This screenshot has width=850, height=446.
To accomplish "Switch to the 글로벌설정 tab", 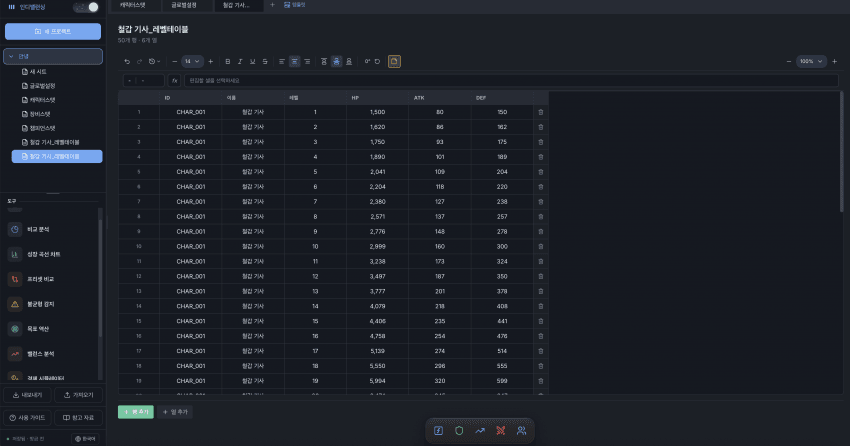I will (183, 5).
